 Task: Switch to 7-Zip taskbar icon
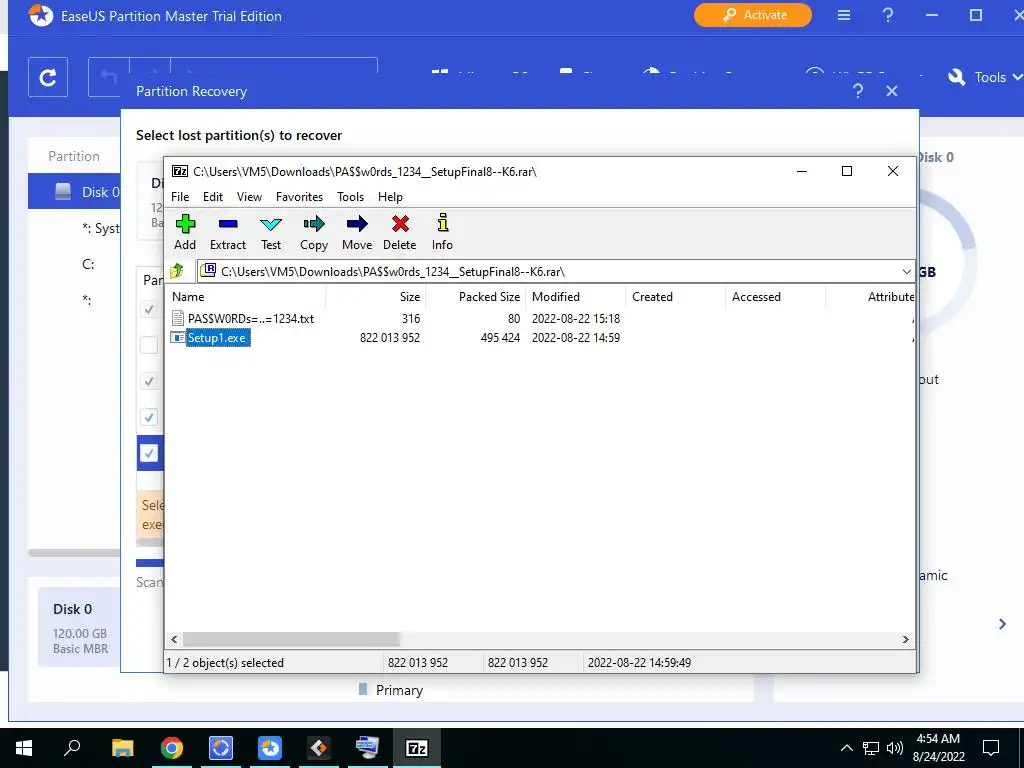pyautogui.click(x=417, y=747)
